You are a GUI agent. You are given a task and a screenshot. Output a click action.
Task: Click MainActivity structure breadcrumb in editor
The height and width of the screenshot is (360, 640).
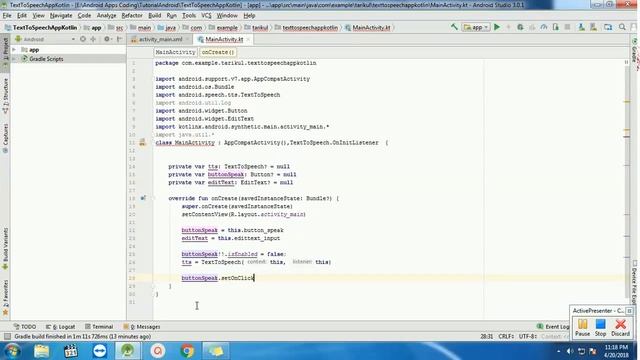coord(176,52)
